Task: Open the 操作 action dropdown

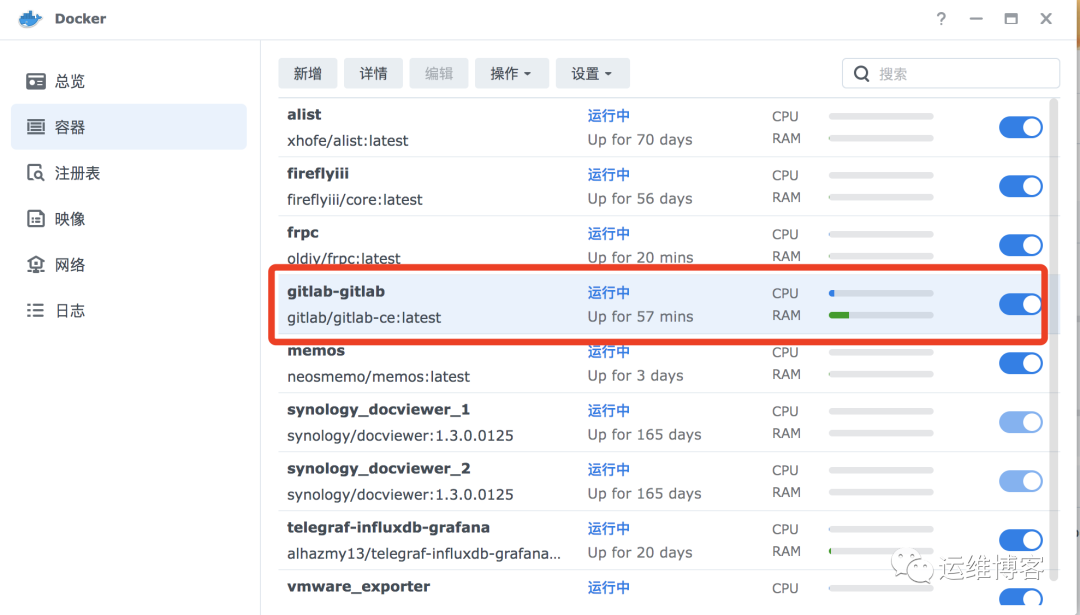Action: tap(511, 74)
